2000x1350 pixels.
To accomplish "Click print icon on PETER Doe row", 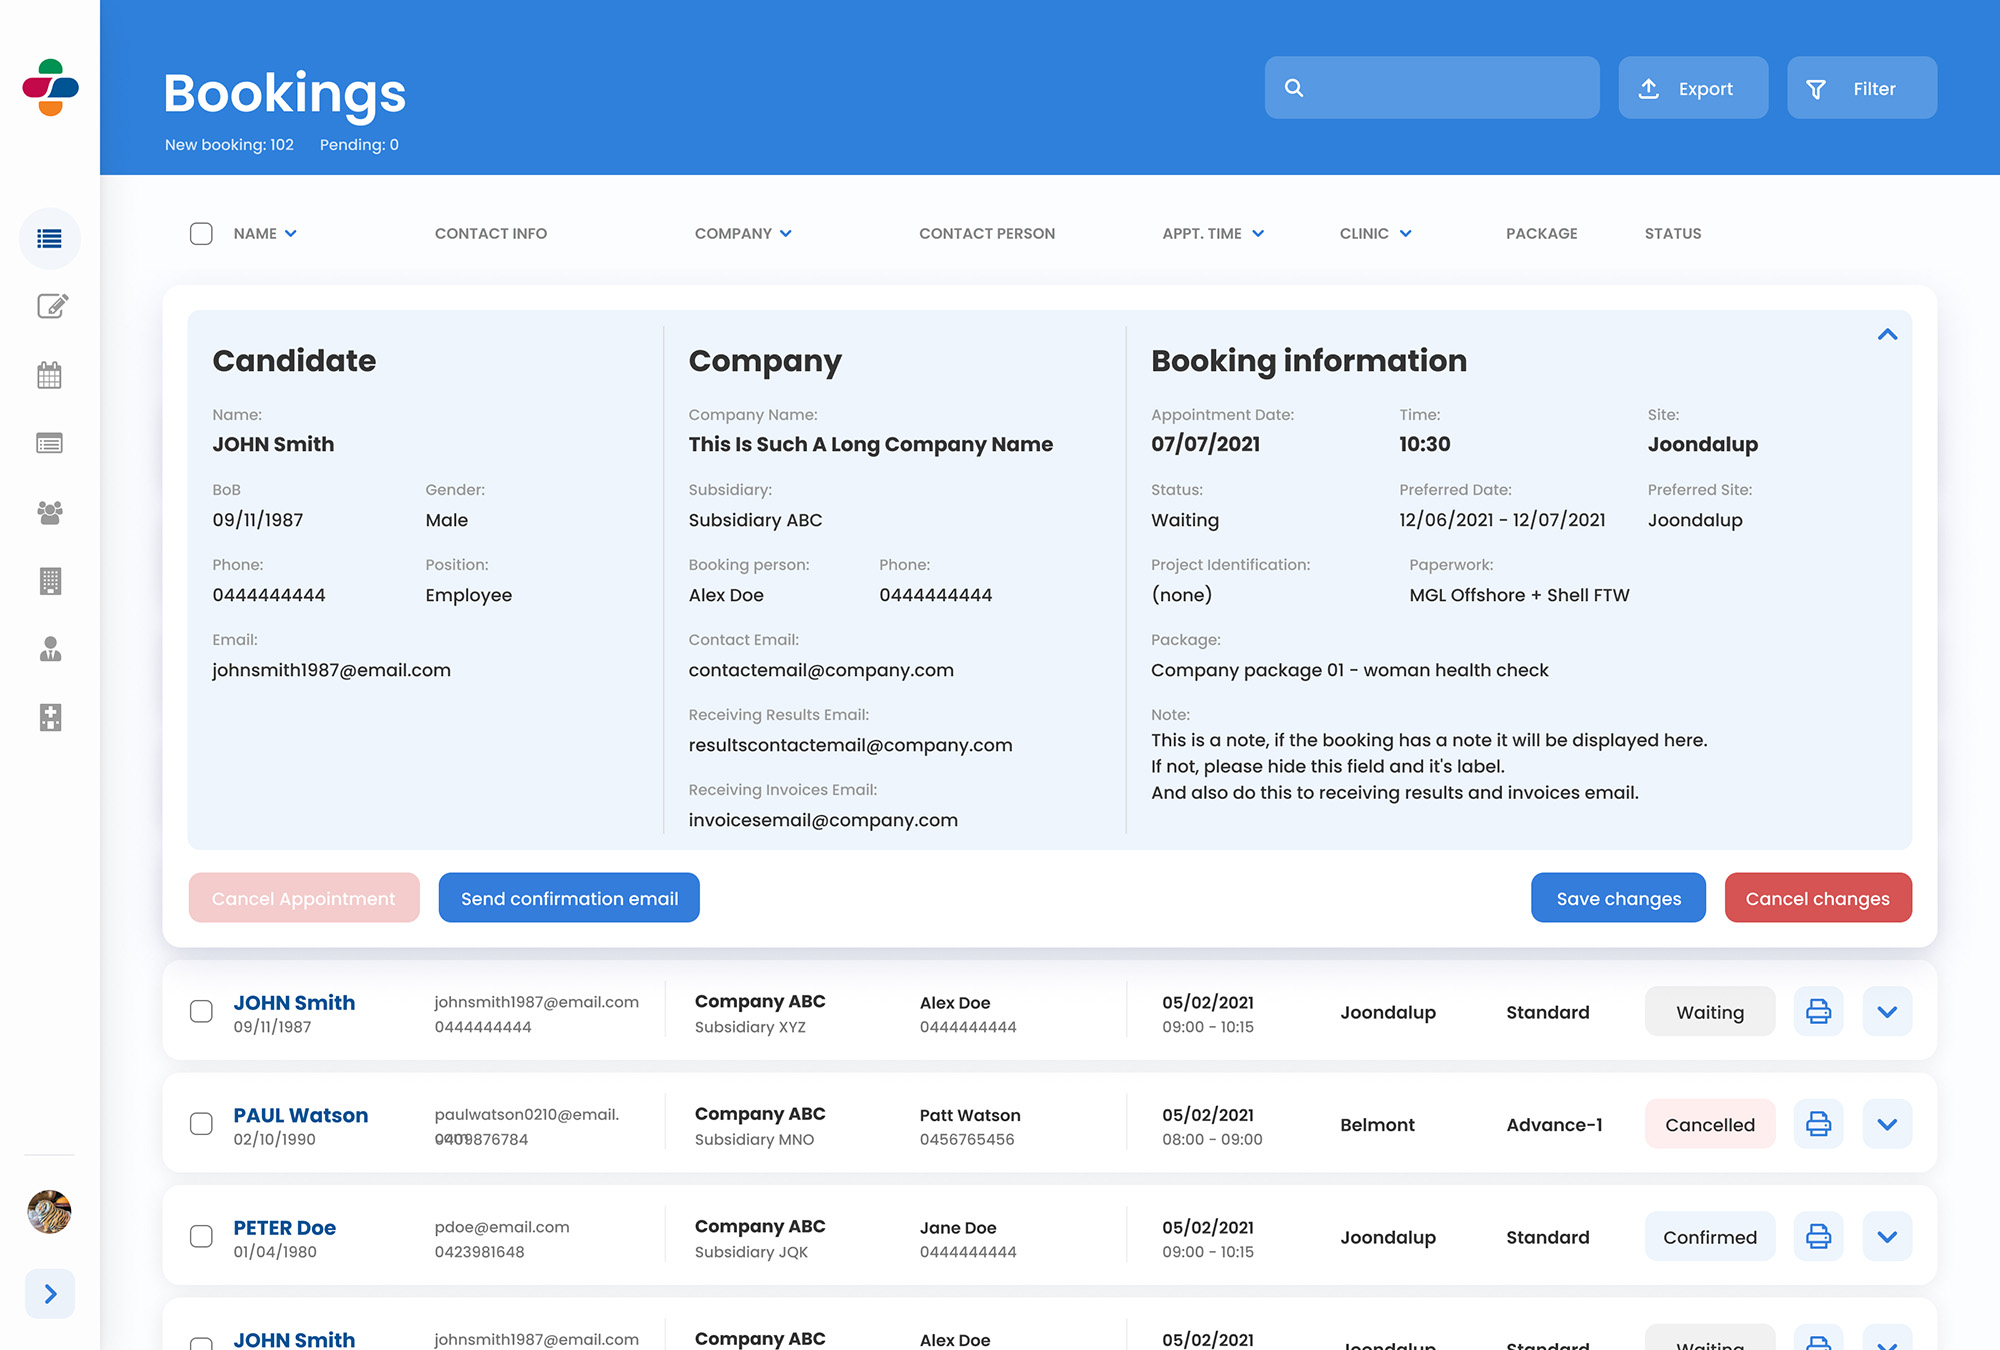I will coord(1818,1237).
